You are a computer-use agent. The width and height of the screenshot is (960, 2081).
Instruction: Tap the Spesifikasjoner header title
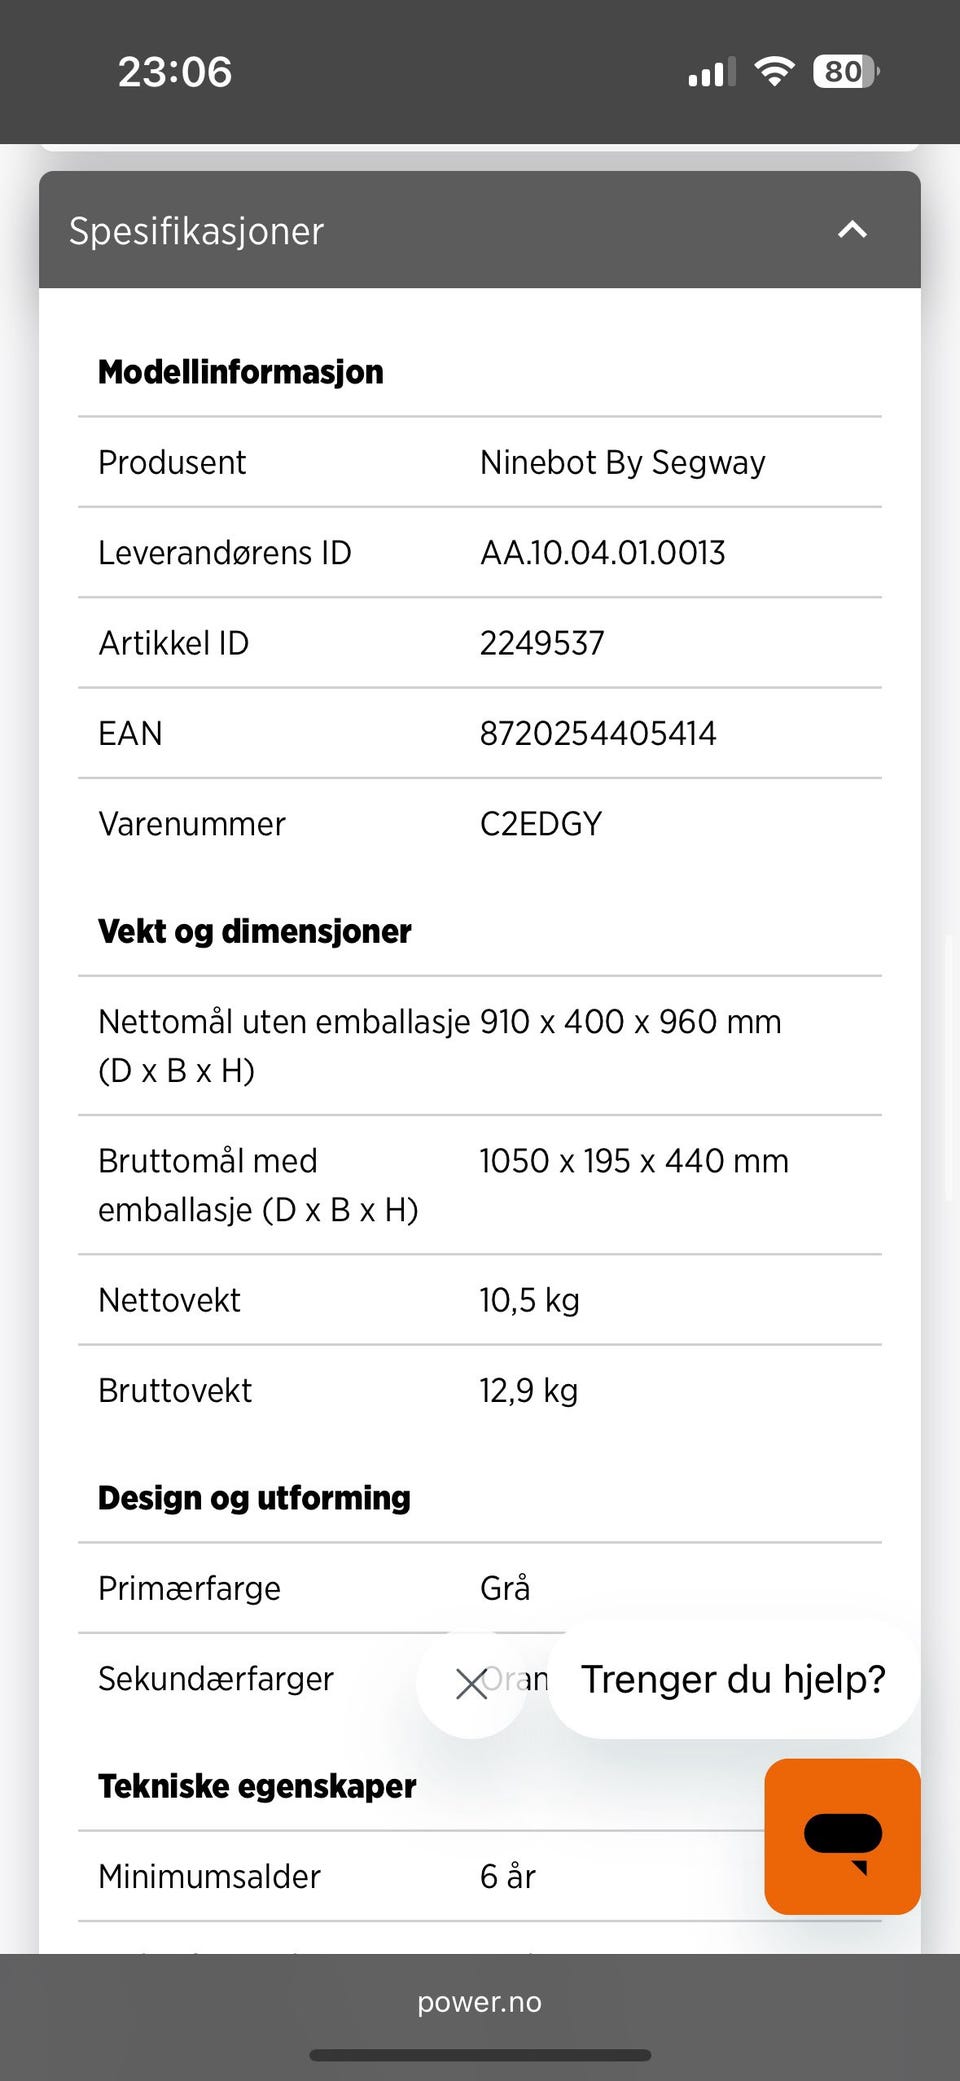pyautogui.click(x=196, y=231)
